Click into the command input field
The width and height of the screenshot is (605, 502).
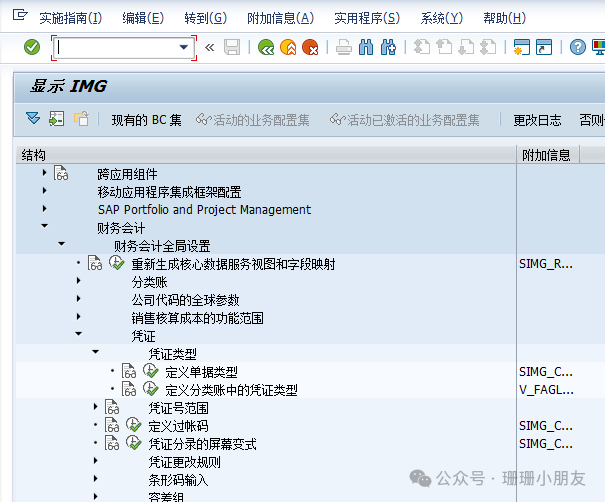coord(115,47)
